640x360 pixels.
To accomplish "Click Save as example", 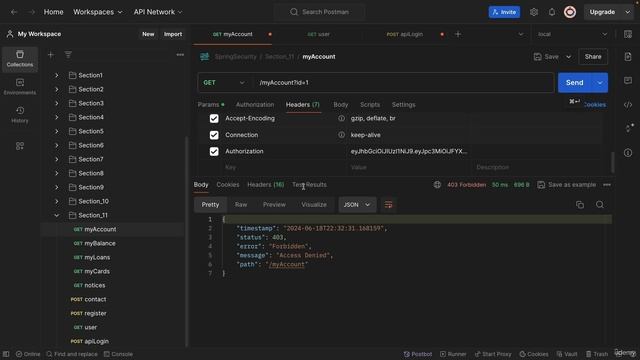I will (x=567, y=184).
